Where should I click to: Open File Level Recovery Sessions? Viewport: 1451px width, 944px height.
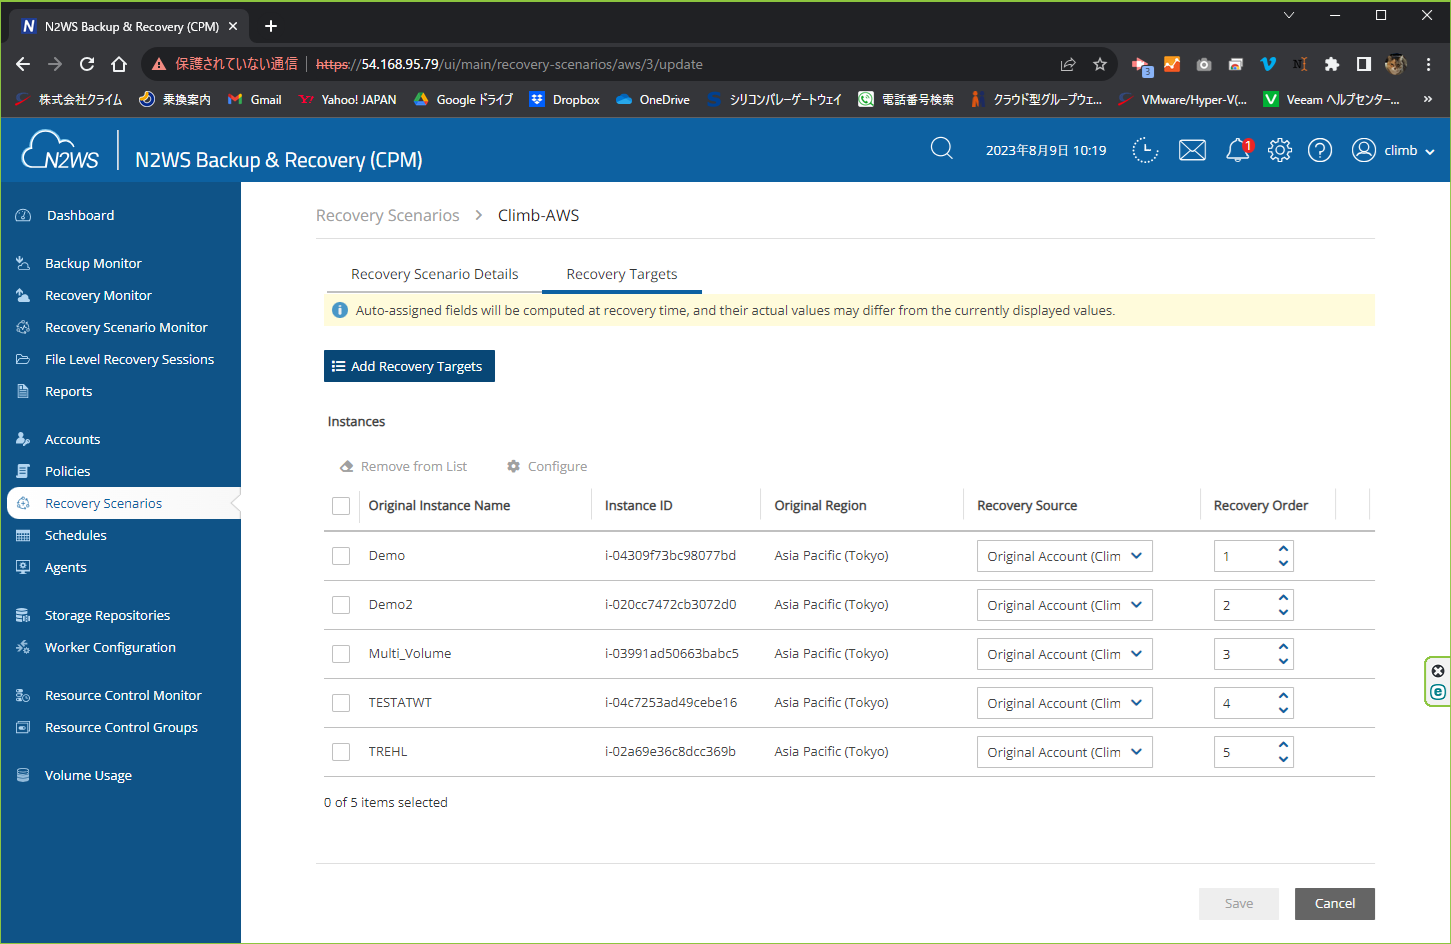(x=129, y=359)
